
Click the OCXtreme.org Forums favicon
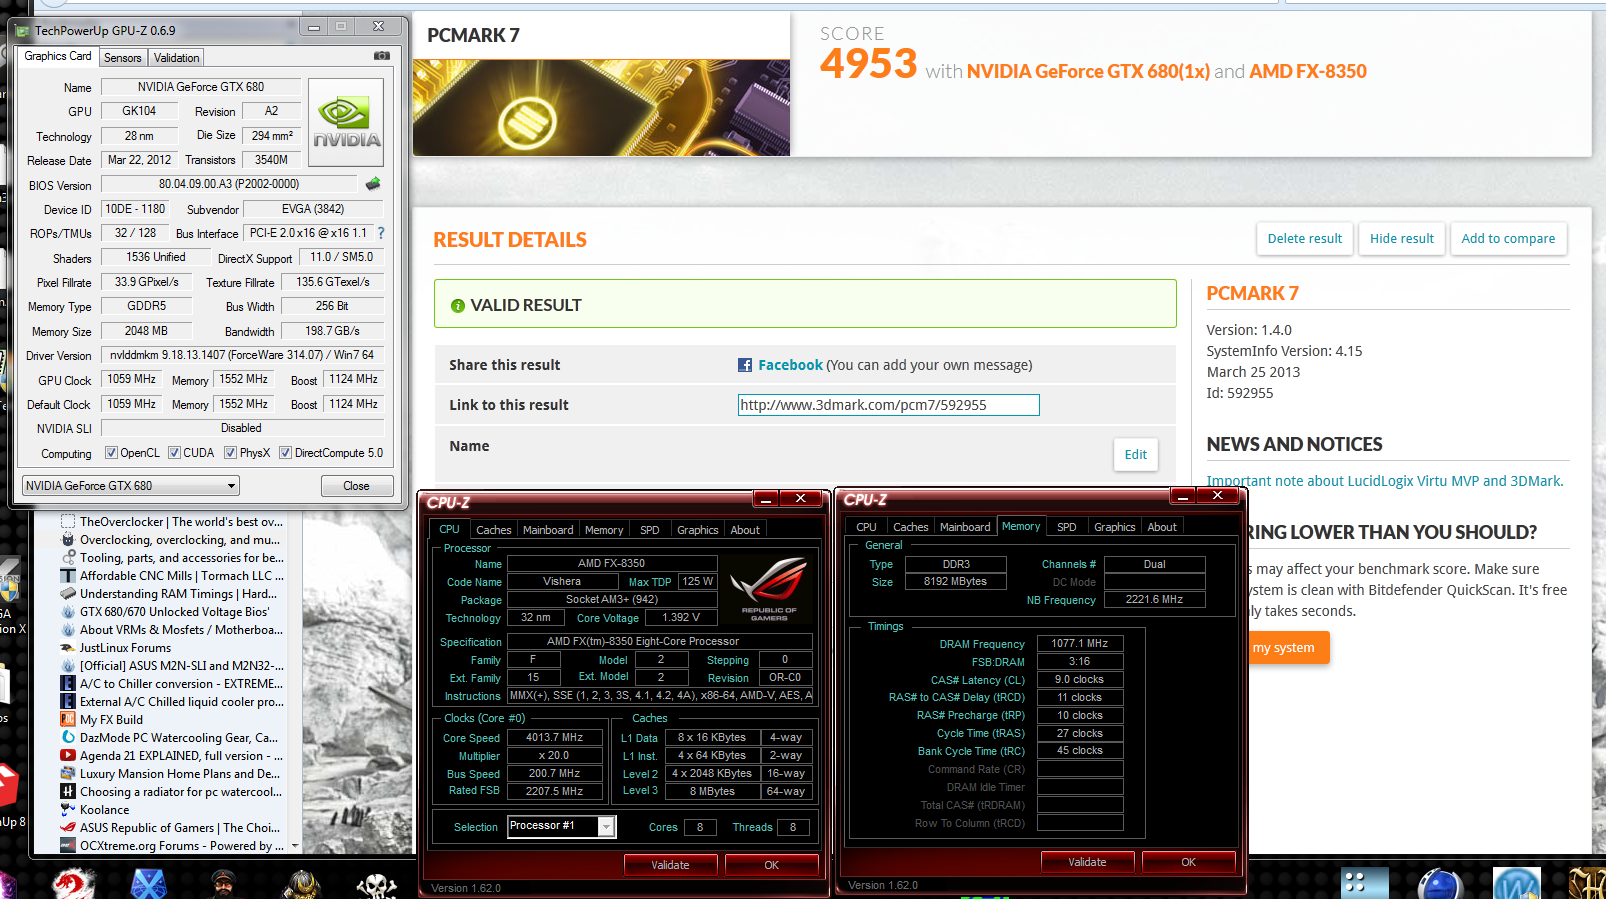68,846
